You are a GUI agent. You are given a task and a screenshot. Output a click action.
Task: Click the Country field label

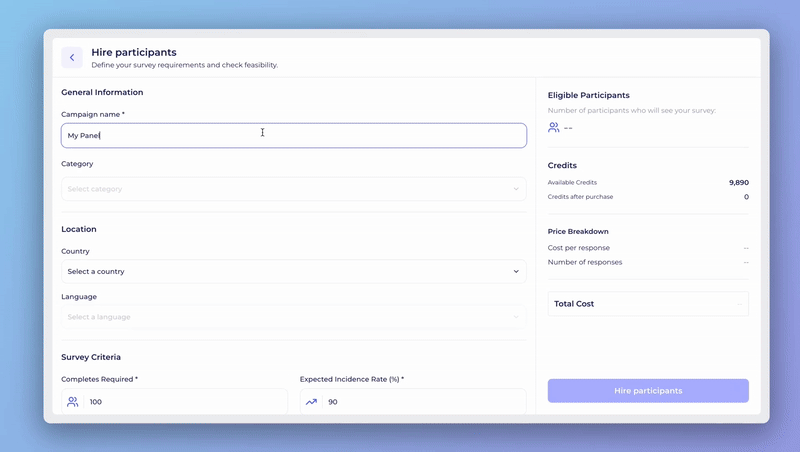[x=75, y=252]
